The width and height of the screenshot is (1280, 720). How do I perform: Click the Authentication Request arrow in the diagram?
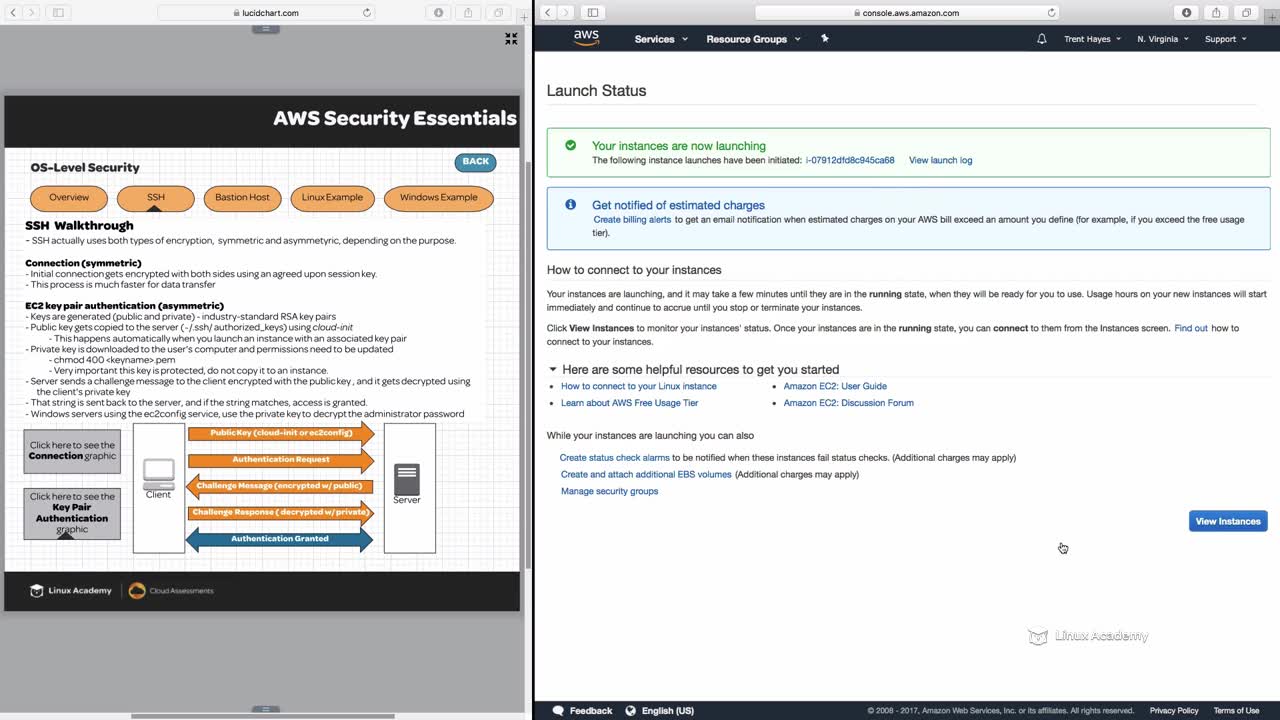pyautogui.click(x=281, y=460)
